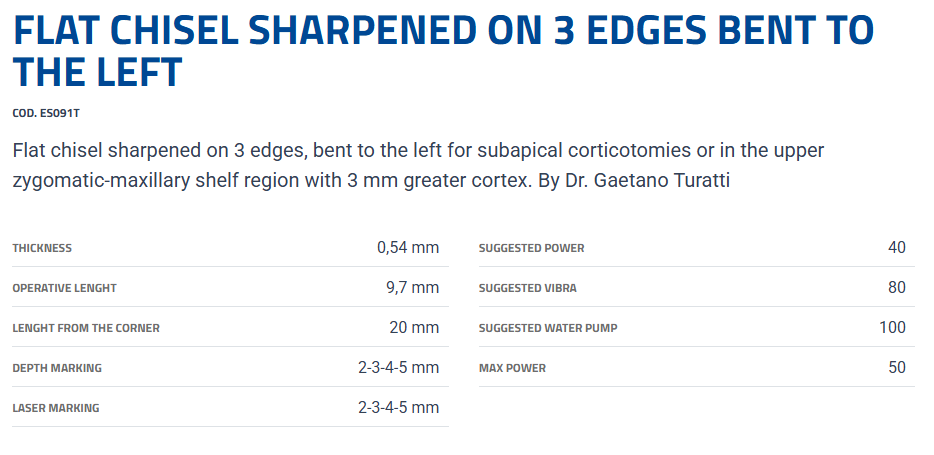Click the Lenght From The Corner label
Screen dimensions: 934x455
pyautogui.click(x=86, y=328)
